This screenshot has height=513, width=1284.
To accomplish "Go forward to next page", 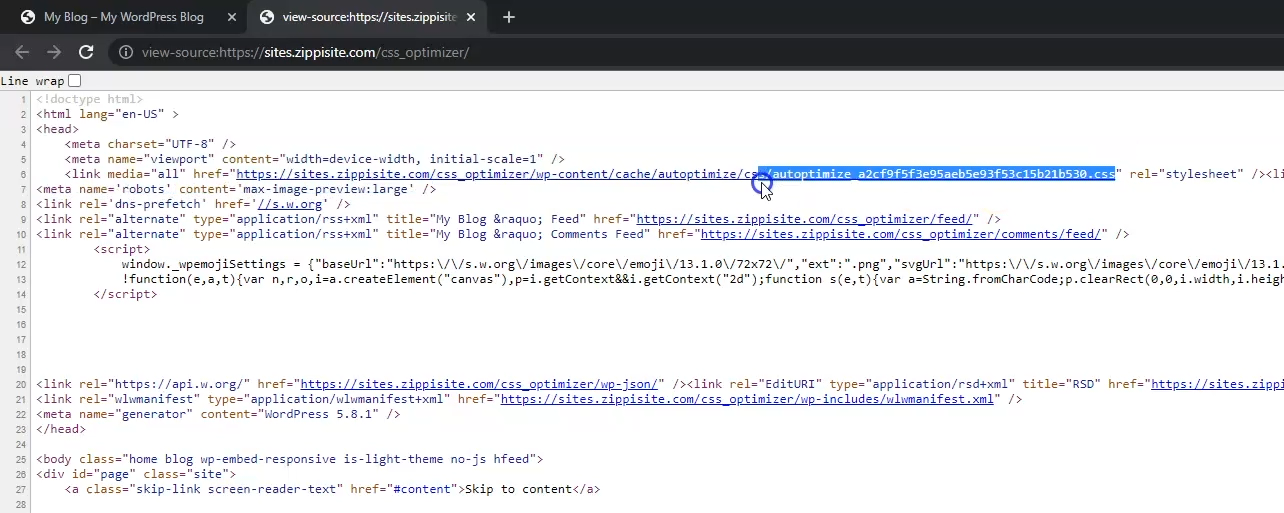I will 54,52.
